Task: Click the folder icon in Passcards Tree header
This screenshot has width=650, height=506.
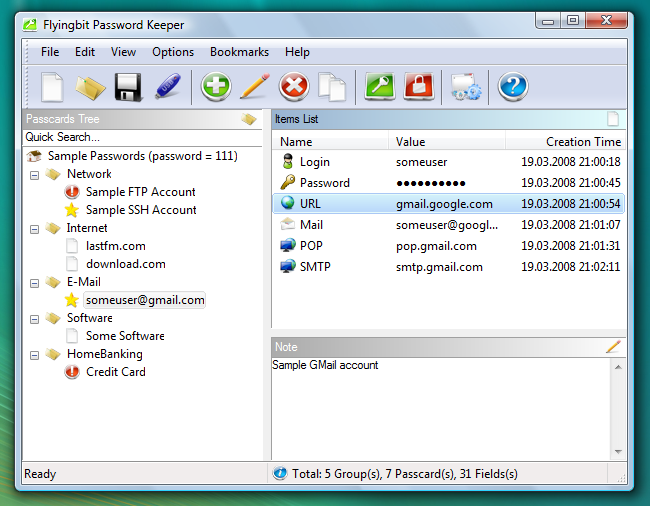Action: click(x=249, y=119)
